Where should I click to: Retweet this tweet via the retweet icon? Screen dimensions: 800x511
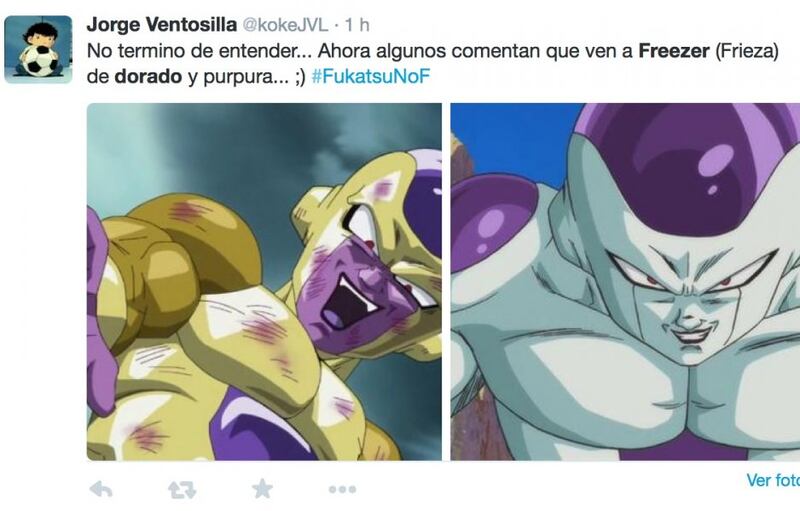(182, 490)
